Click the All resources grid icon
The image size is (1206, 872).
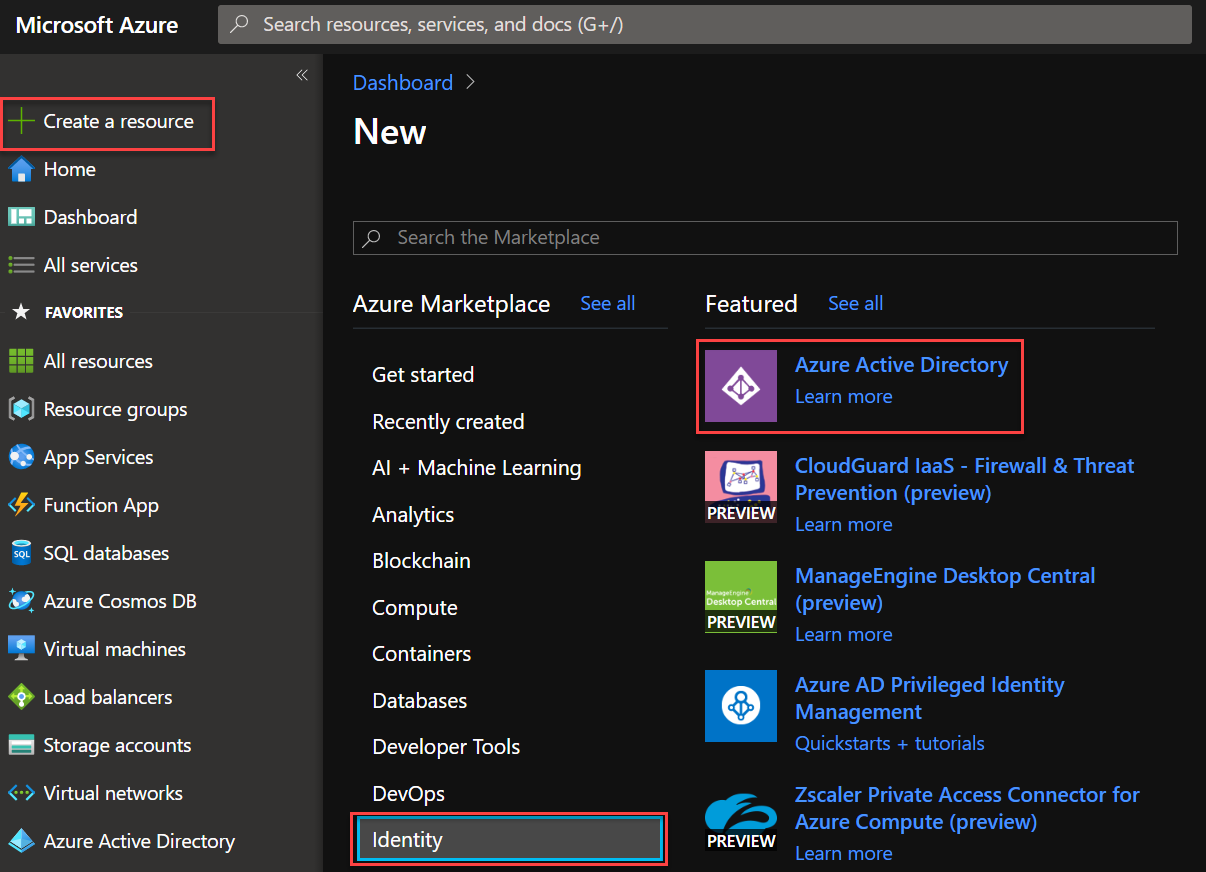(21, 361)
